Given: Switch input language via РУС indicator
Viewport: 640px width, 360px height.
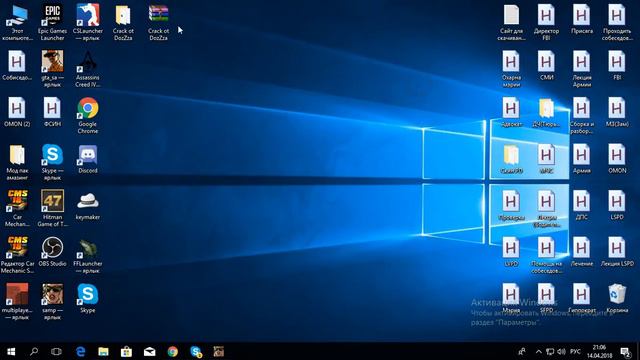Looking at the screenshot, I should (x=575, y=351).
